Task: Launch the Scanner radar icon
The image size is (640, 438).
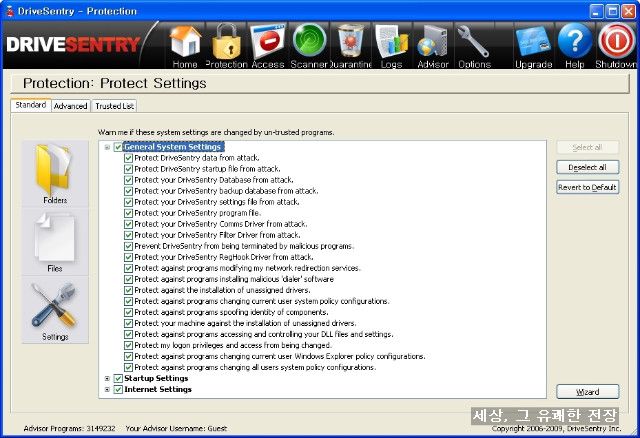Action: point(309,45)
